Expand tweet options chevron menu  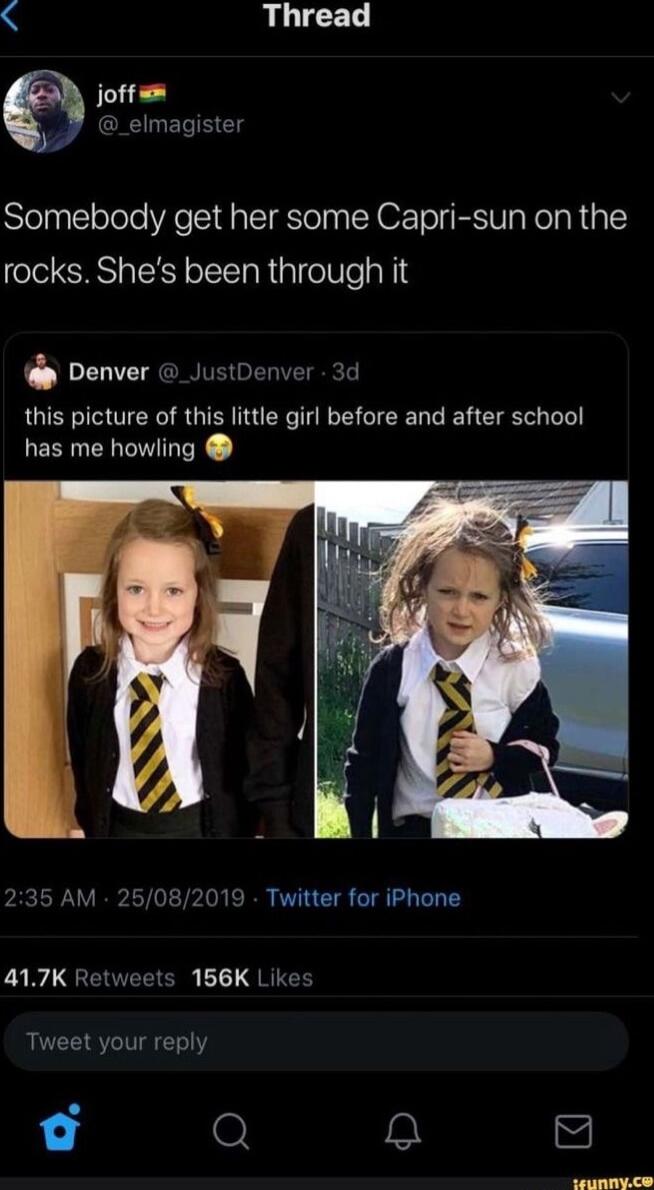[x=621, y=97]
